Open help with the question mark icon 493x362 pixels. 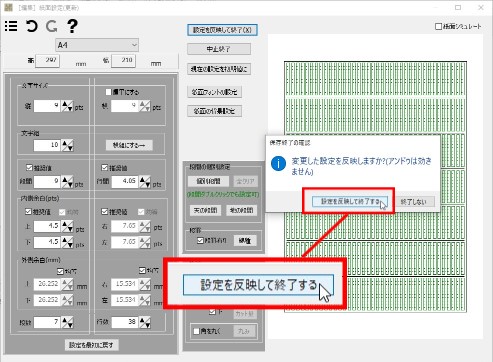[x=72, y=26]
